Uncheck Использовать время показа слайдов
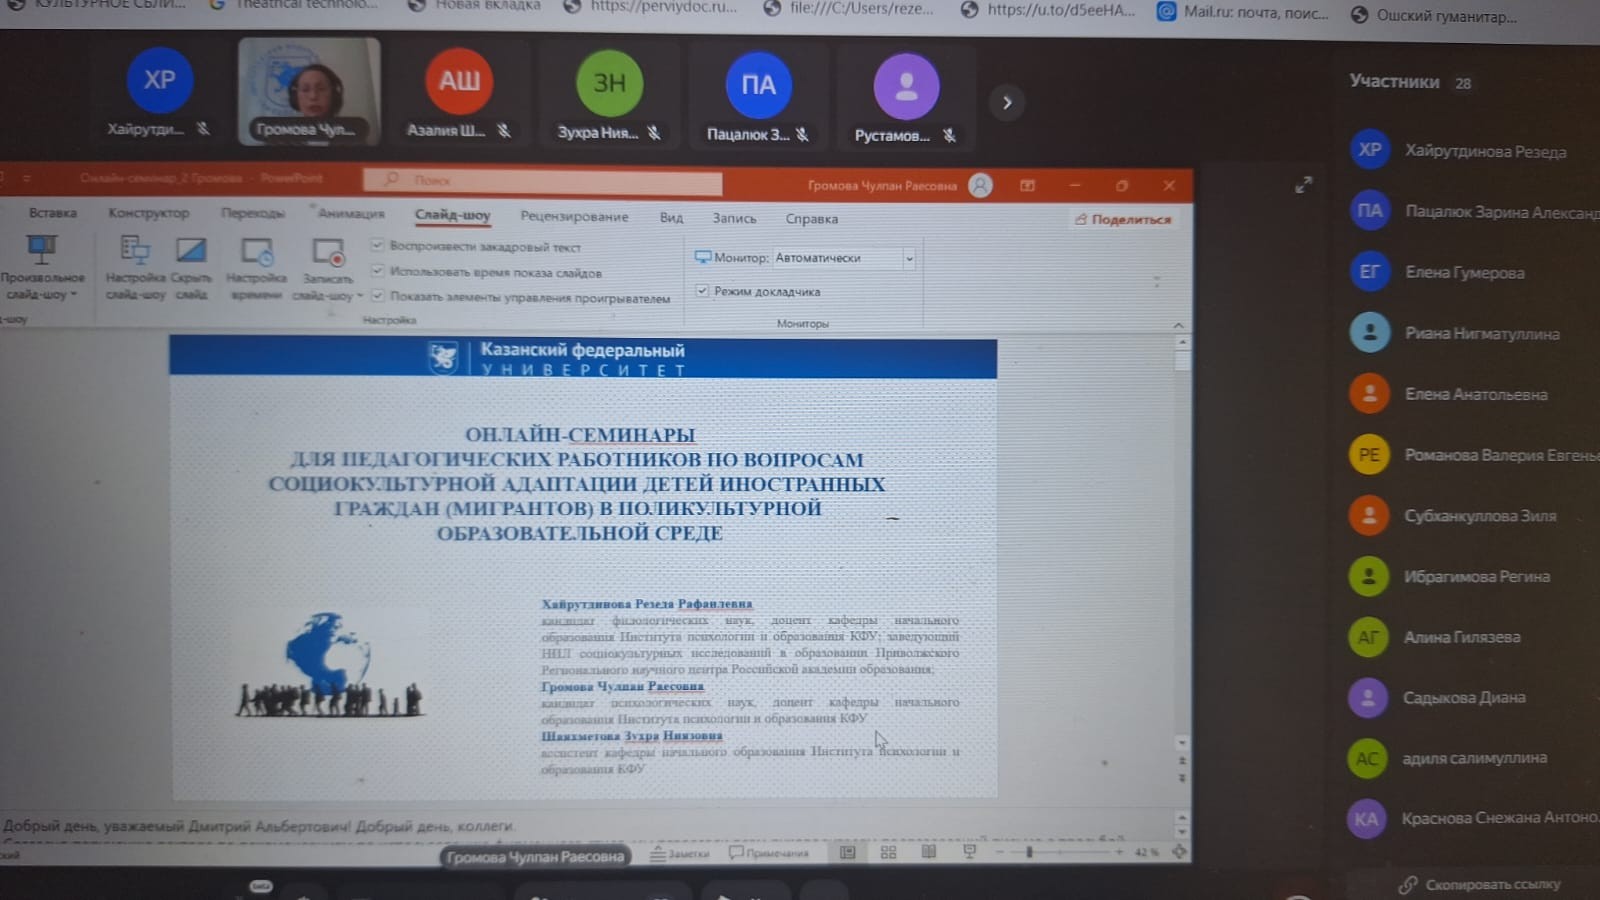1600x900 pixels. click(378, 271)
